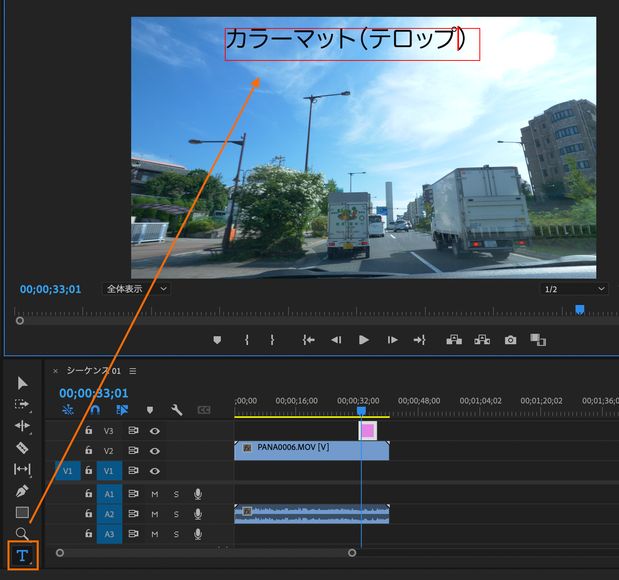Enable voice-over record on A3
The width and height of the screenshot is (619, 580).
198,534
